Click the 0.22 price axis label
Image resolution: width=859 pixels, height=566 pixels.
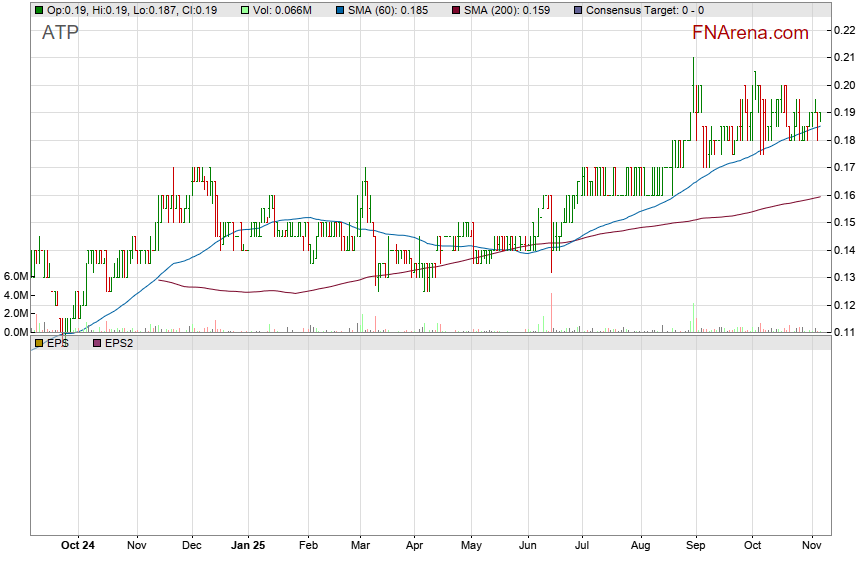tap(844, 31)
